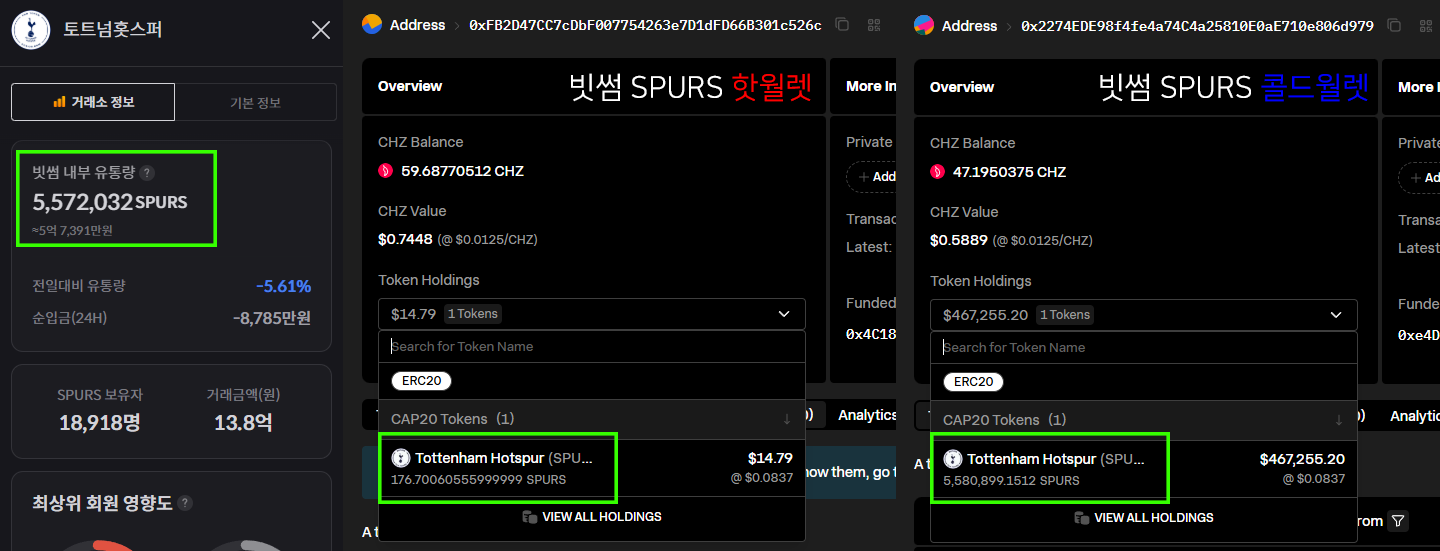1440x551 pixels.
Task: Click the 18,918명 SPURS holders count
Action: pos(99,423)
